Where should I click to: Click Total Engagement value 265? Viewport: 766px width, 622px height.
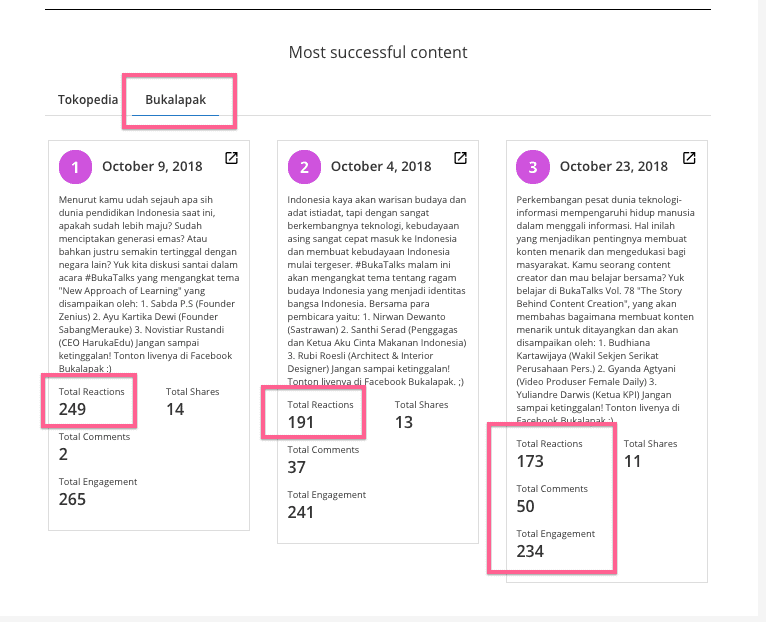coord(73,499)
